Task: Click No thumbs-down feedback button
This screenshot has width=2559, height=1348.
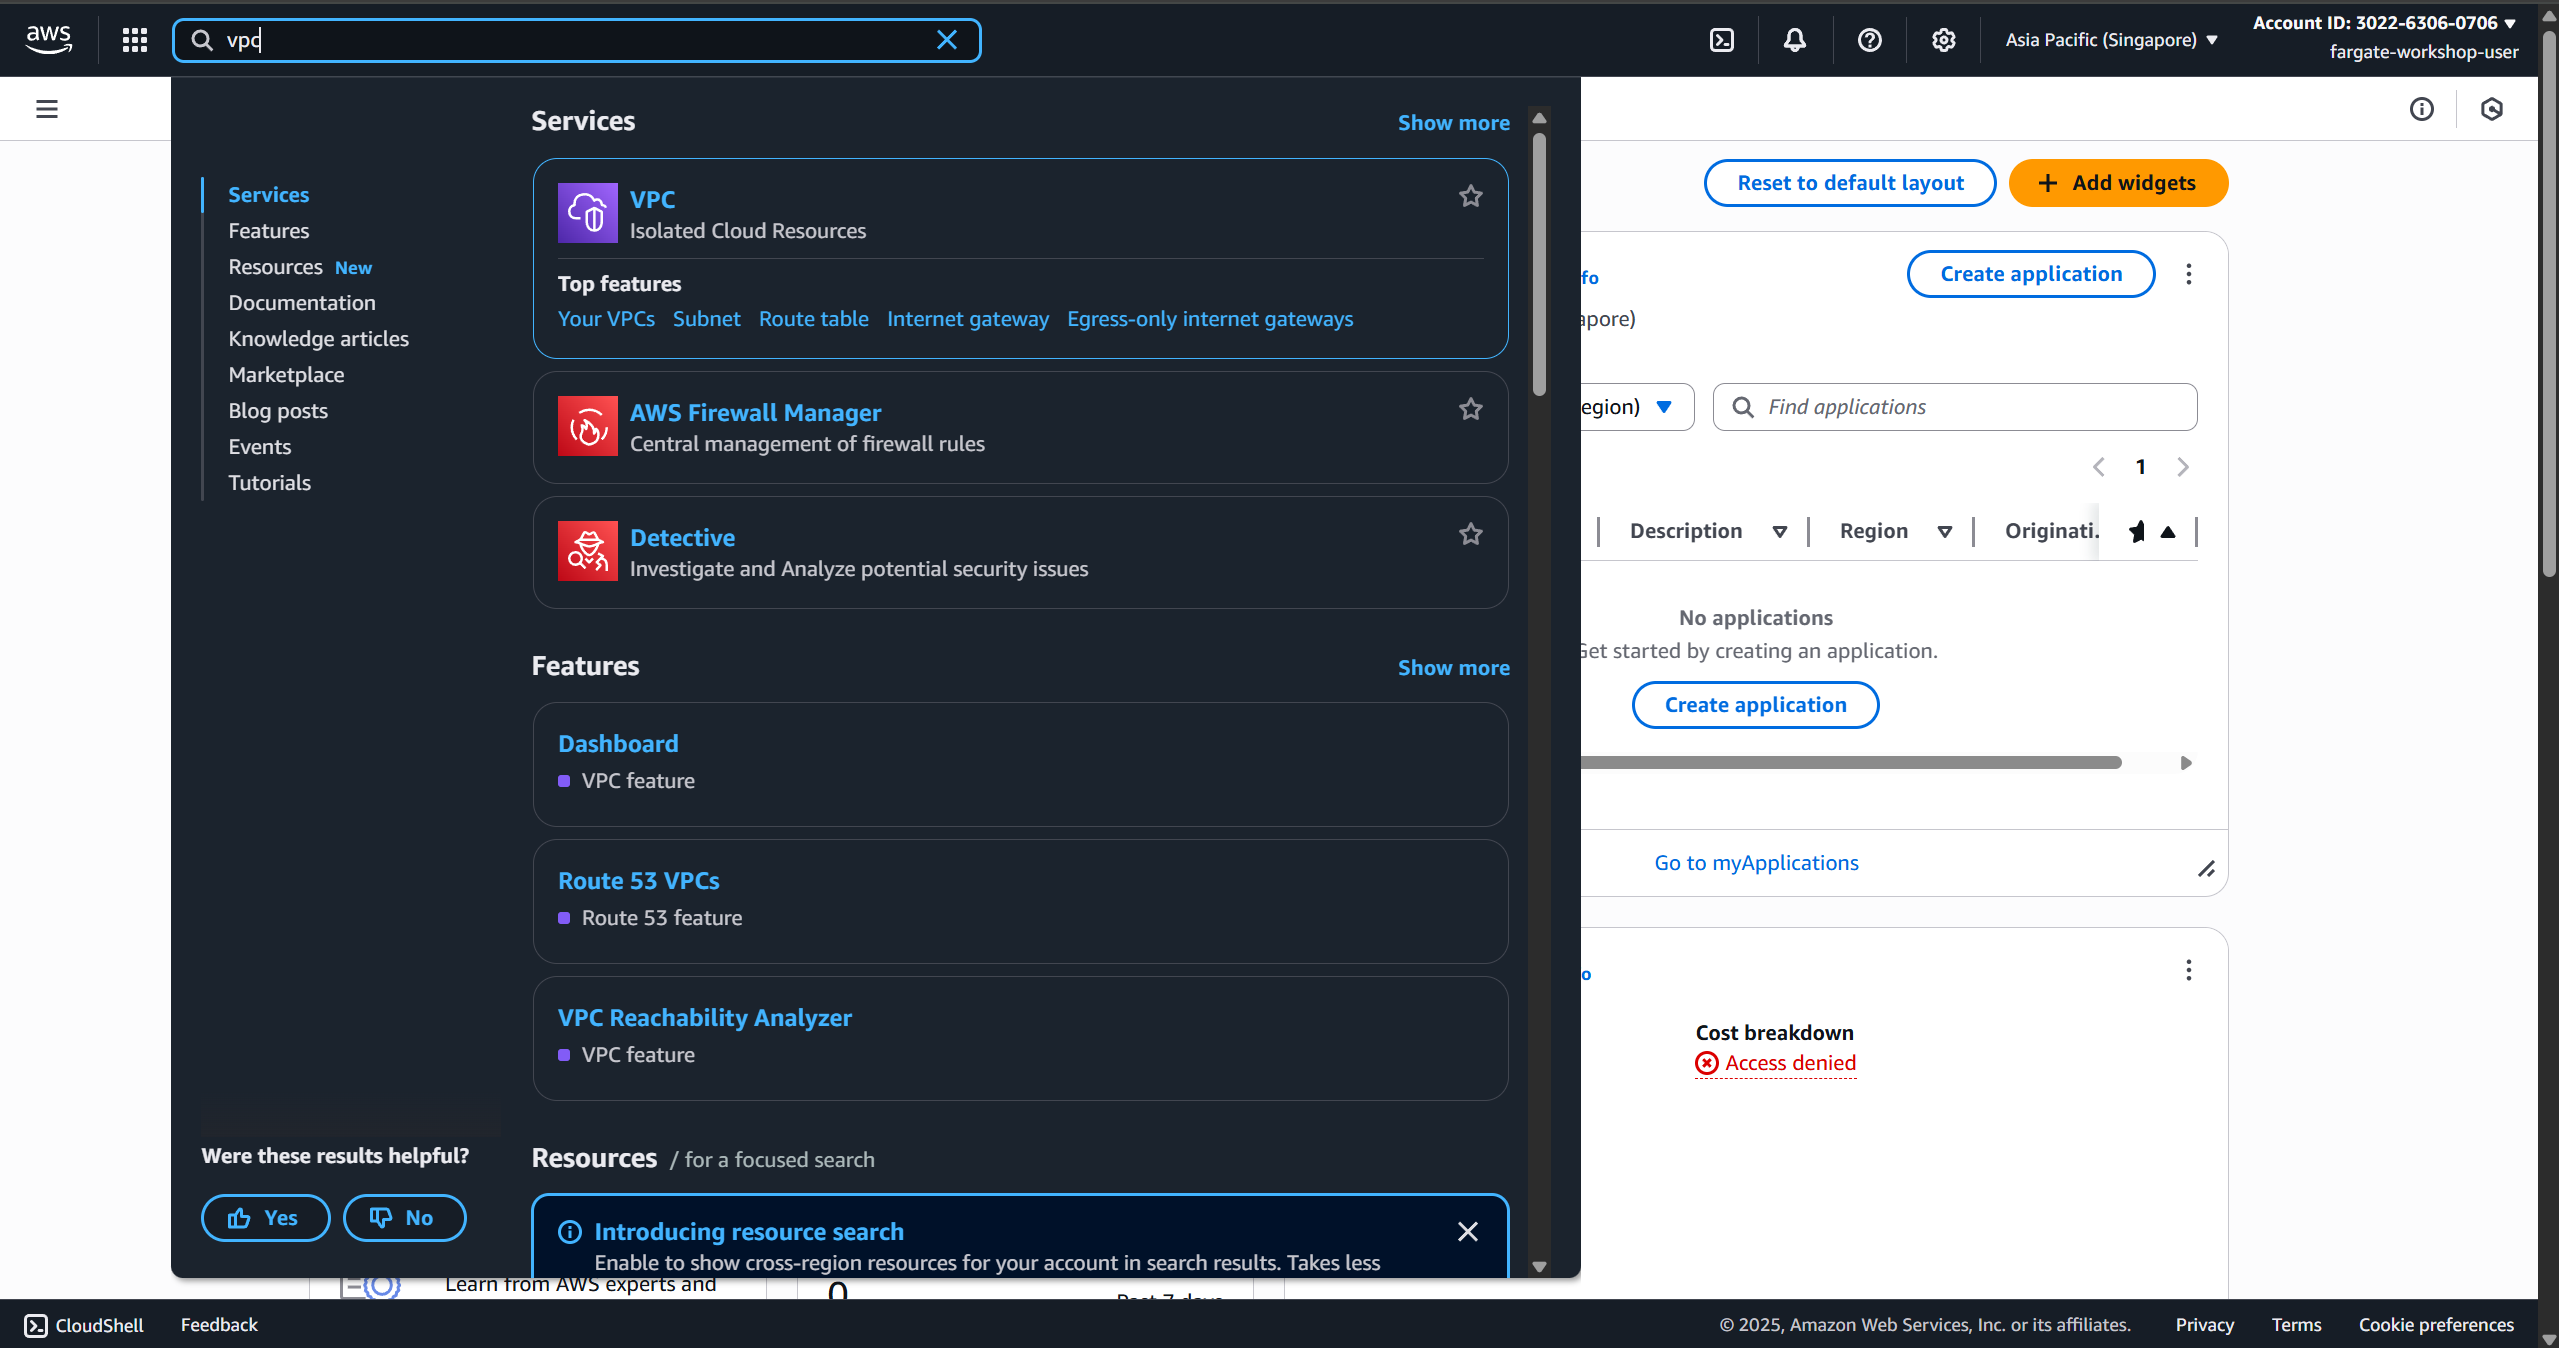Action: [x=404, y=1218]
